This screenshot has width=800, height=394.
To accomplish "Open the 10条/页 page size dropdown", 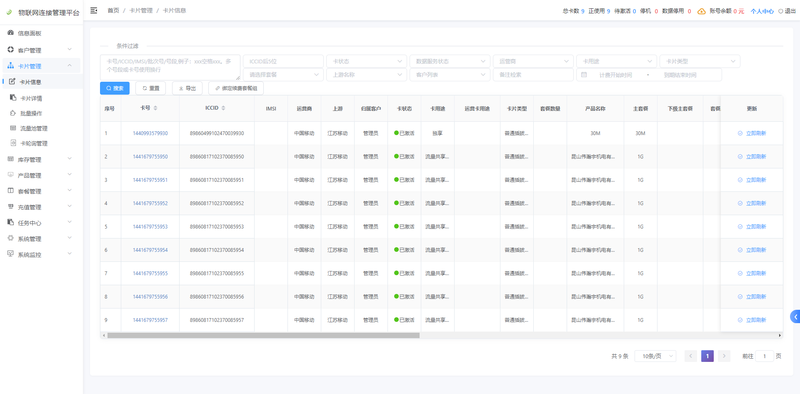I will [x=655, y=356].
